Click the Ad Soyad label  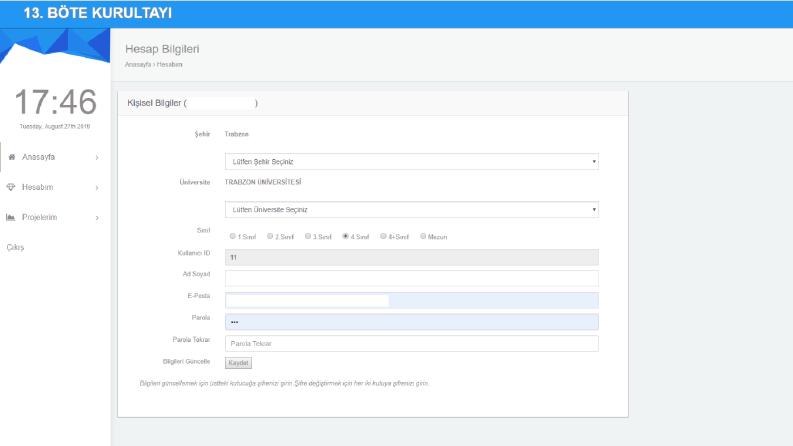pos(196,274)
